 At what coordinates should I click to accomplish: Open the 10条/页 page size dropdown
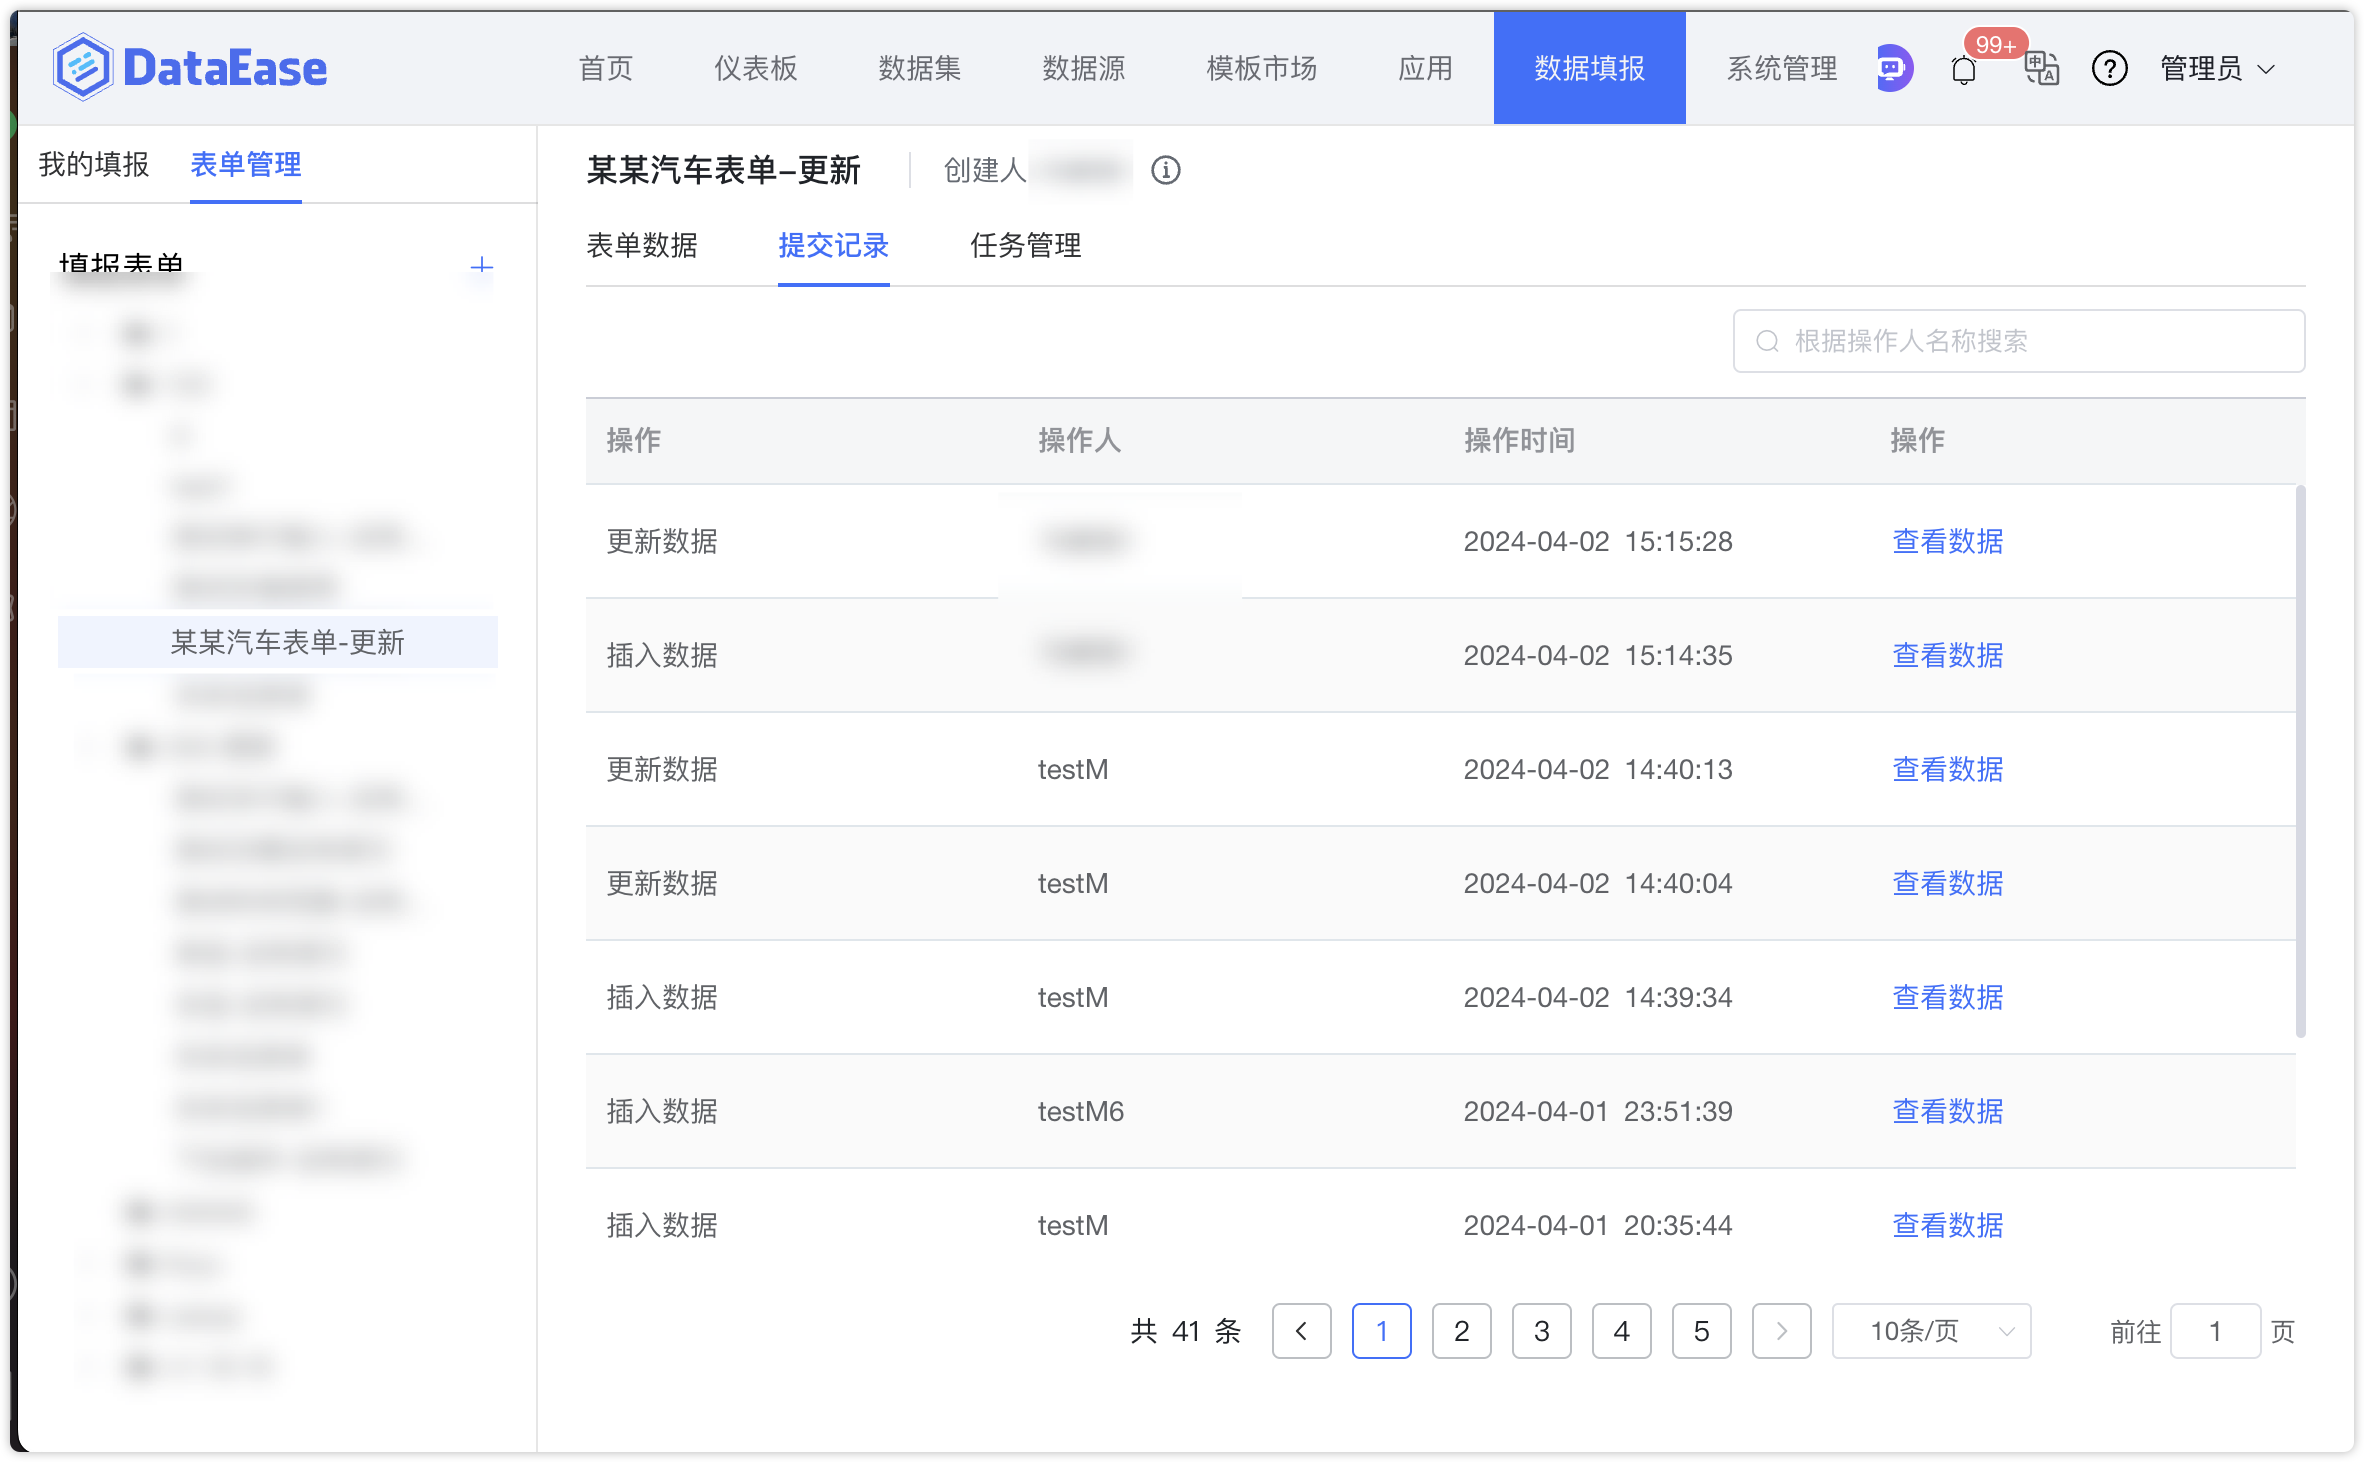click(1931, 1331)
